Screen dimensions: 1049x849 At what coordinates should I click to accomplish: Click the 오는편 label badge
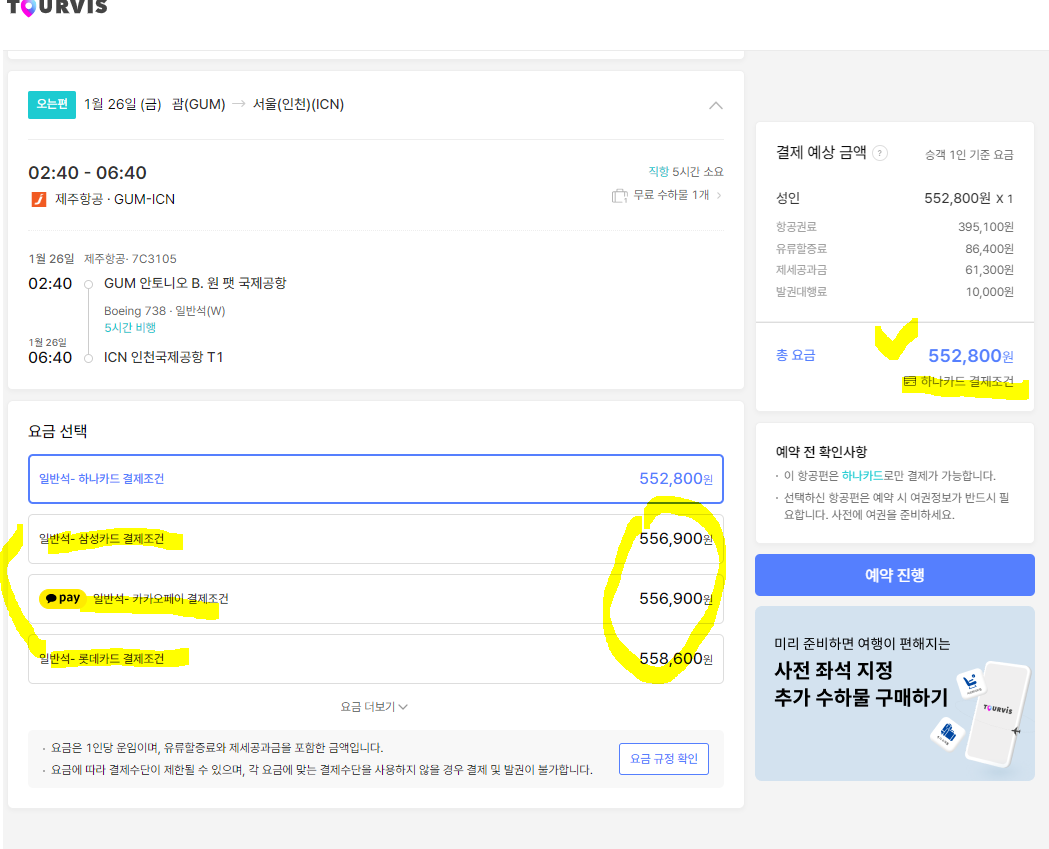click(x=52, y=104)
